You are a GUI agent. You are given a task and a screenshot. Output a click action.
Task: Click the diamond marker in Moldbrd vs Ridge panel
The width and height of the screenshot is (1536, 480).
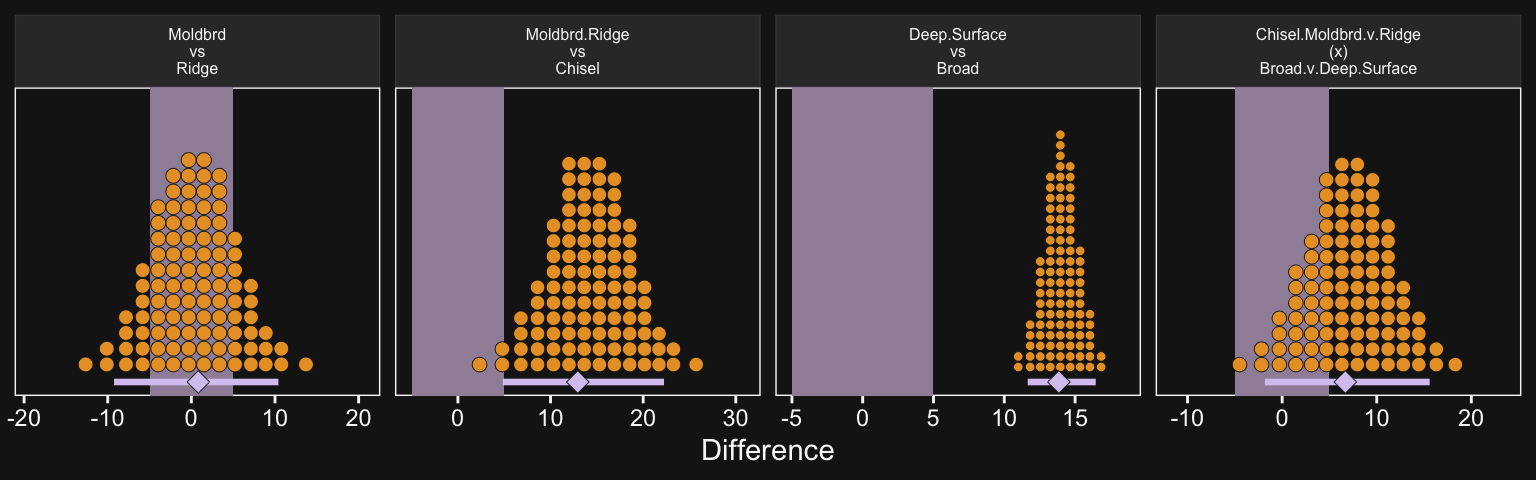tap(198, 382)
